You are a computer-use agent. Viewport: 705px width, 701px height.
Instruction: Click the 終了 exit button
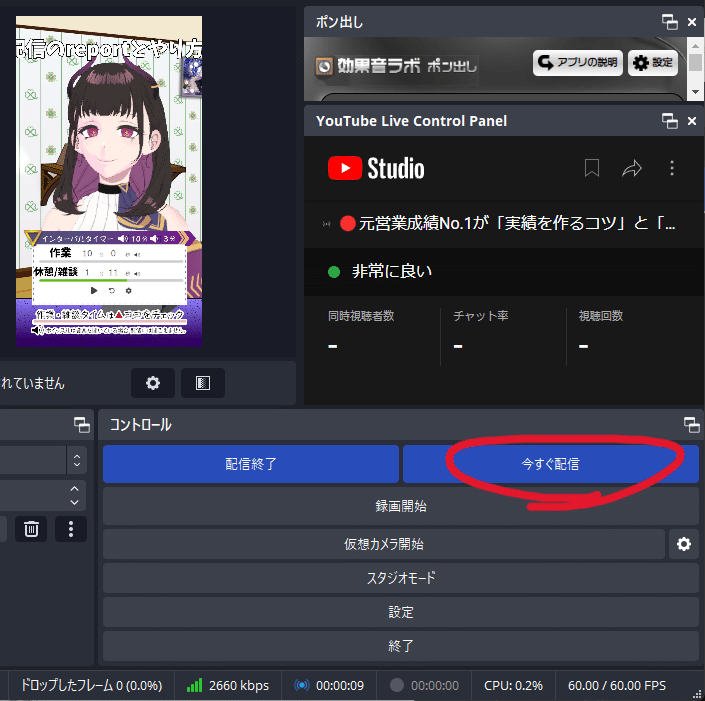pos(401,646)
